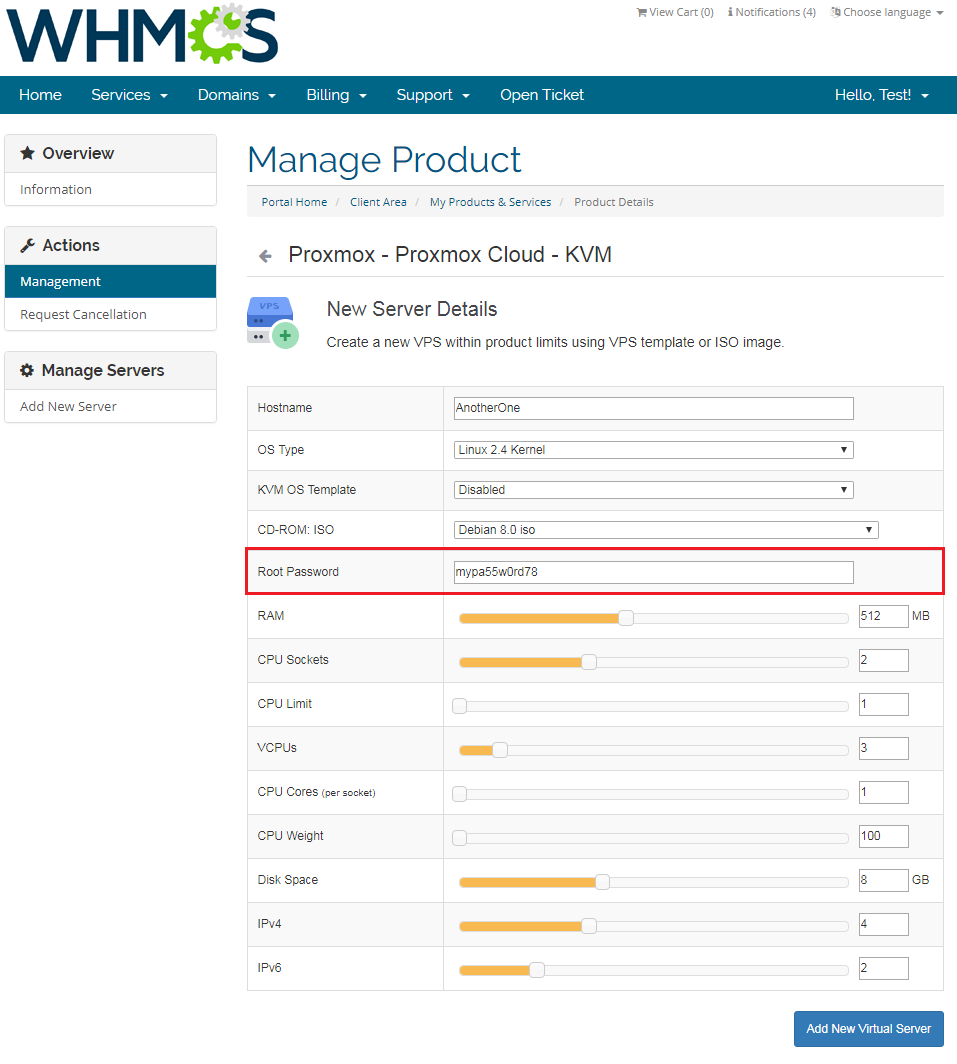Click Open Ticket in the navigation bar

(542, 95)
